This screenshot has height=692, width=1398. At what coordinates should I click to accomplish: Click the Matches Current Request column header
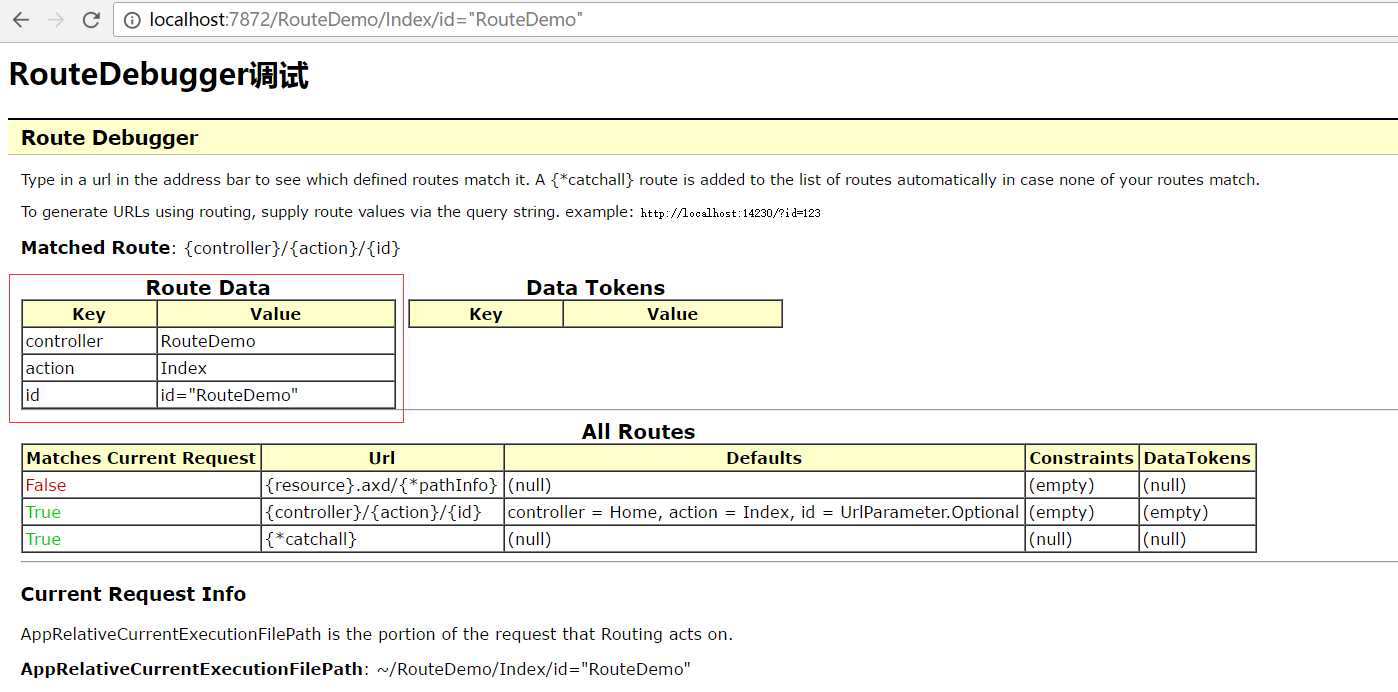(x=141, y=458)
